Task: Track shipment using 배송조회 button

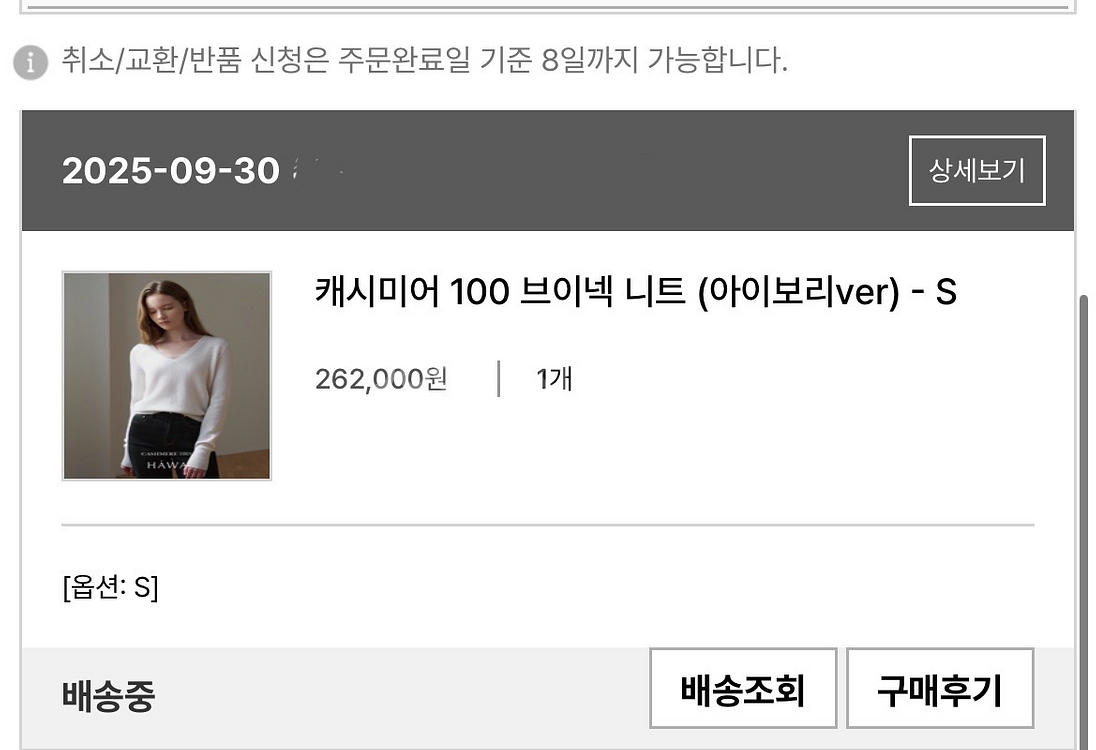Action: pos(743,688)
